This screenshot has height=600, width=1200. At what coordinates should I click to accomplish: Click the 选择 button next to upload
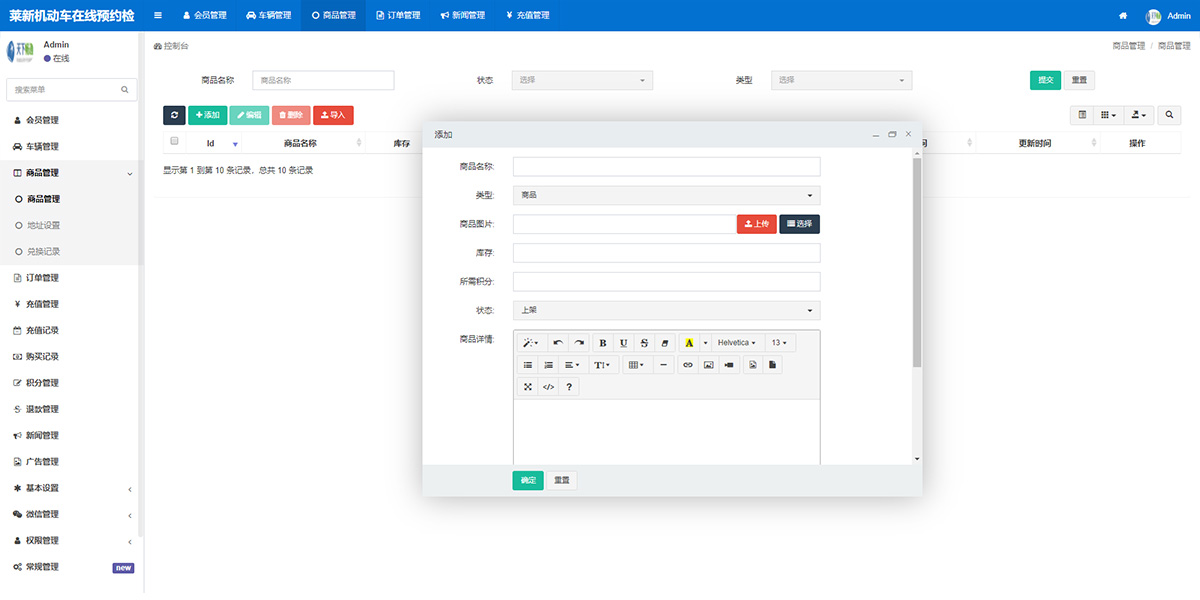click(800, 224)
